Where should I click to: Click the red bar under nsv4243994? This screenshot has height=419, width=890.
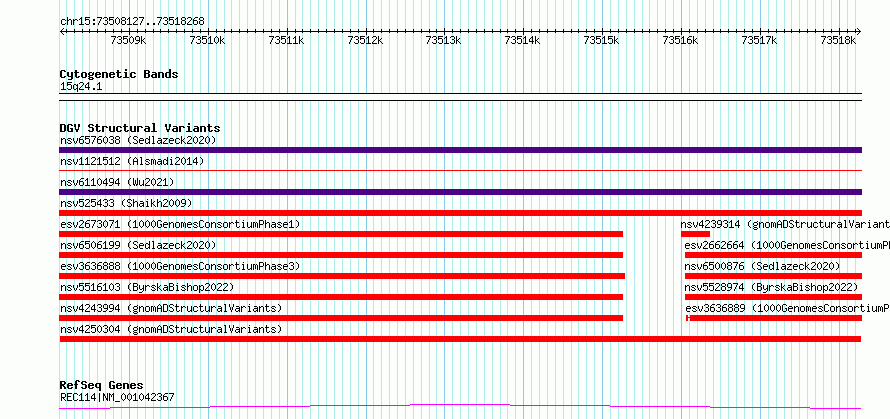coord(341,318)
